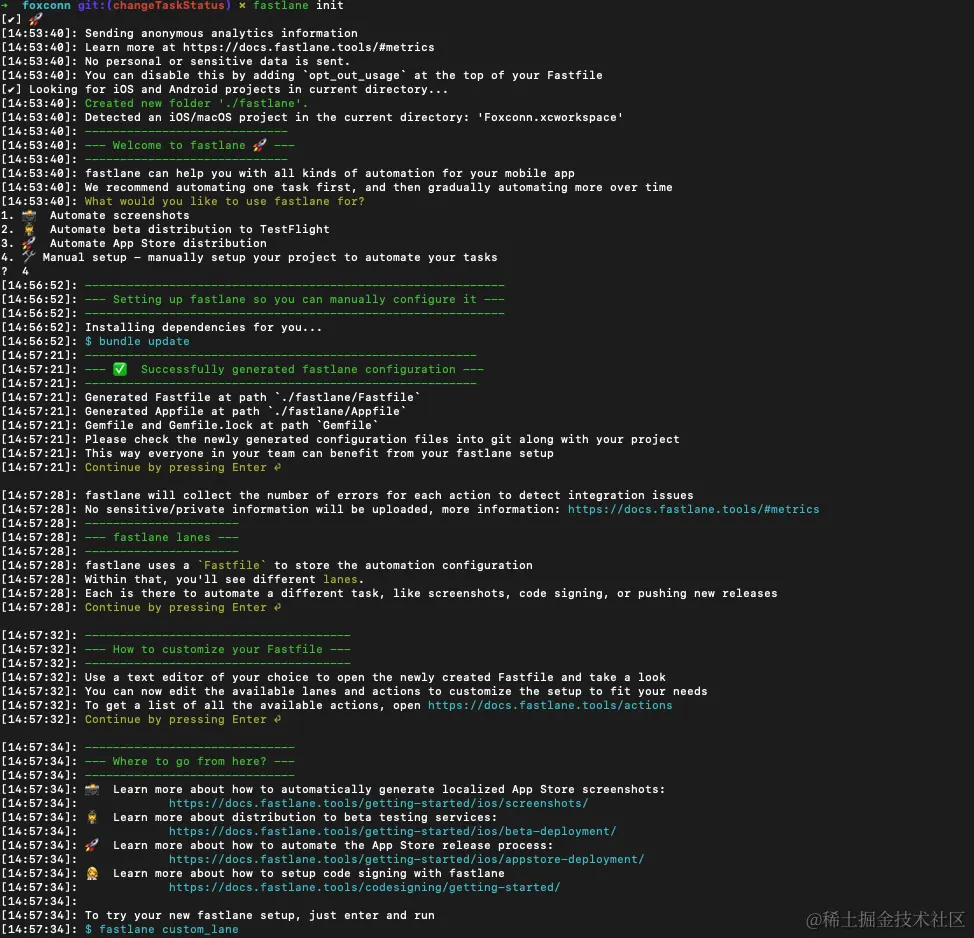The width and height of the screenshot is (974, 938).
Task: Click the 'fastlane init' command text
Action: coord(298,6)
